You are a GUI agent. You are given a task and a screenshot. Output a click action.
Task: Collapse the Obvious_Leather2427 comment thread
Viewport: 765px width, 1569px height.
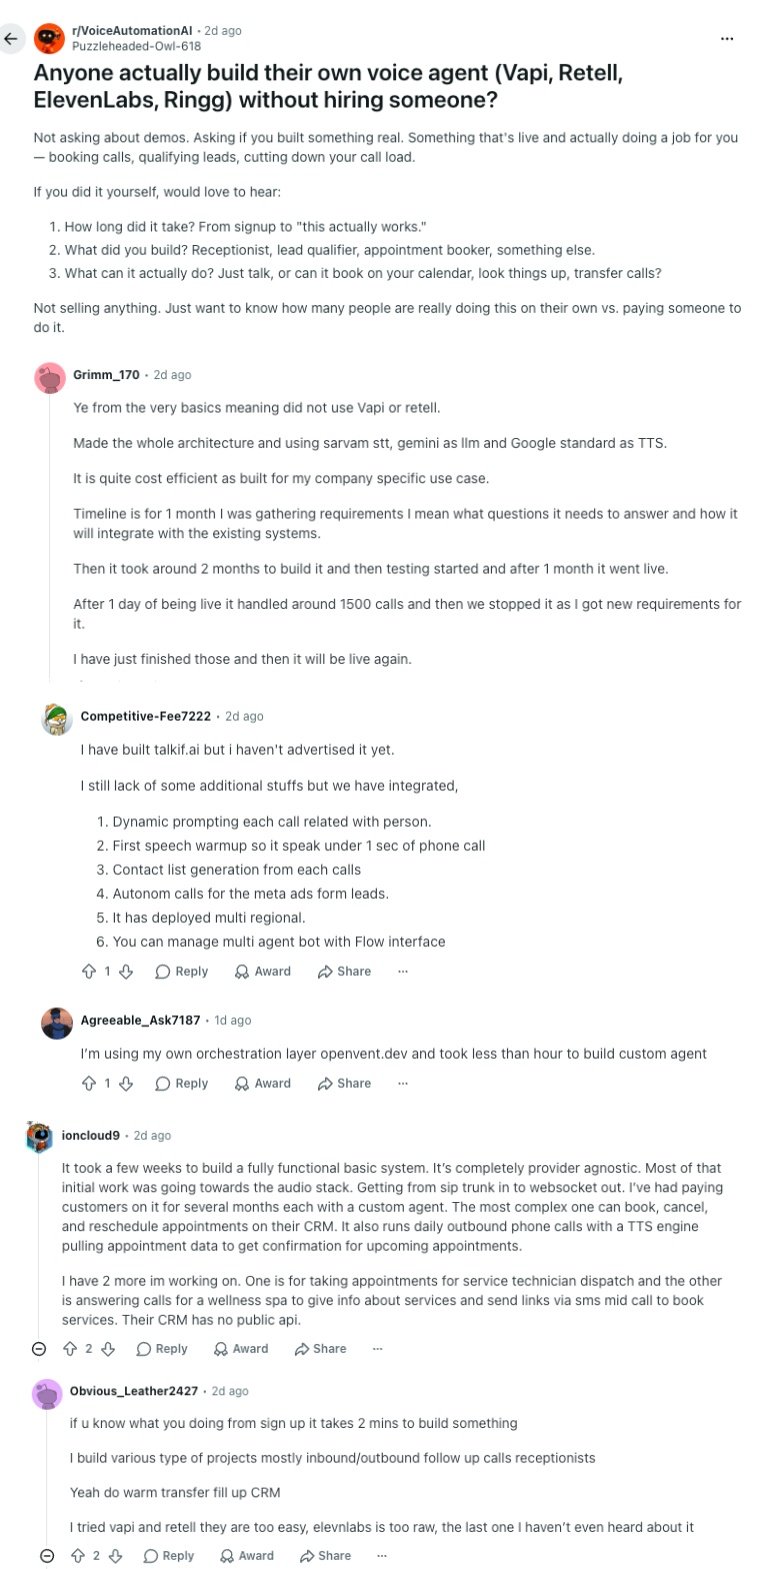(47, 1555)
